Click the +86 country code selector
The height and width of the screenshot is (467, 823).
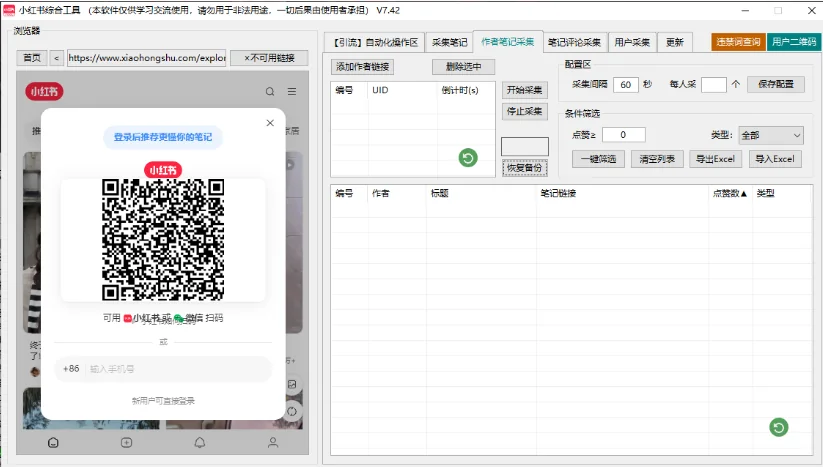pyautogui.click(x=71, y=369)
